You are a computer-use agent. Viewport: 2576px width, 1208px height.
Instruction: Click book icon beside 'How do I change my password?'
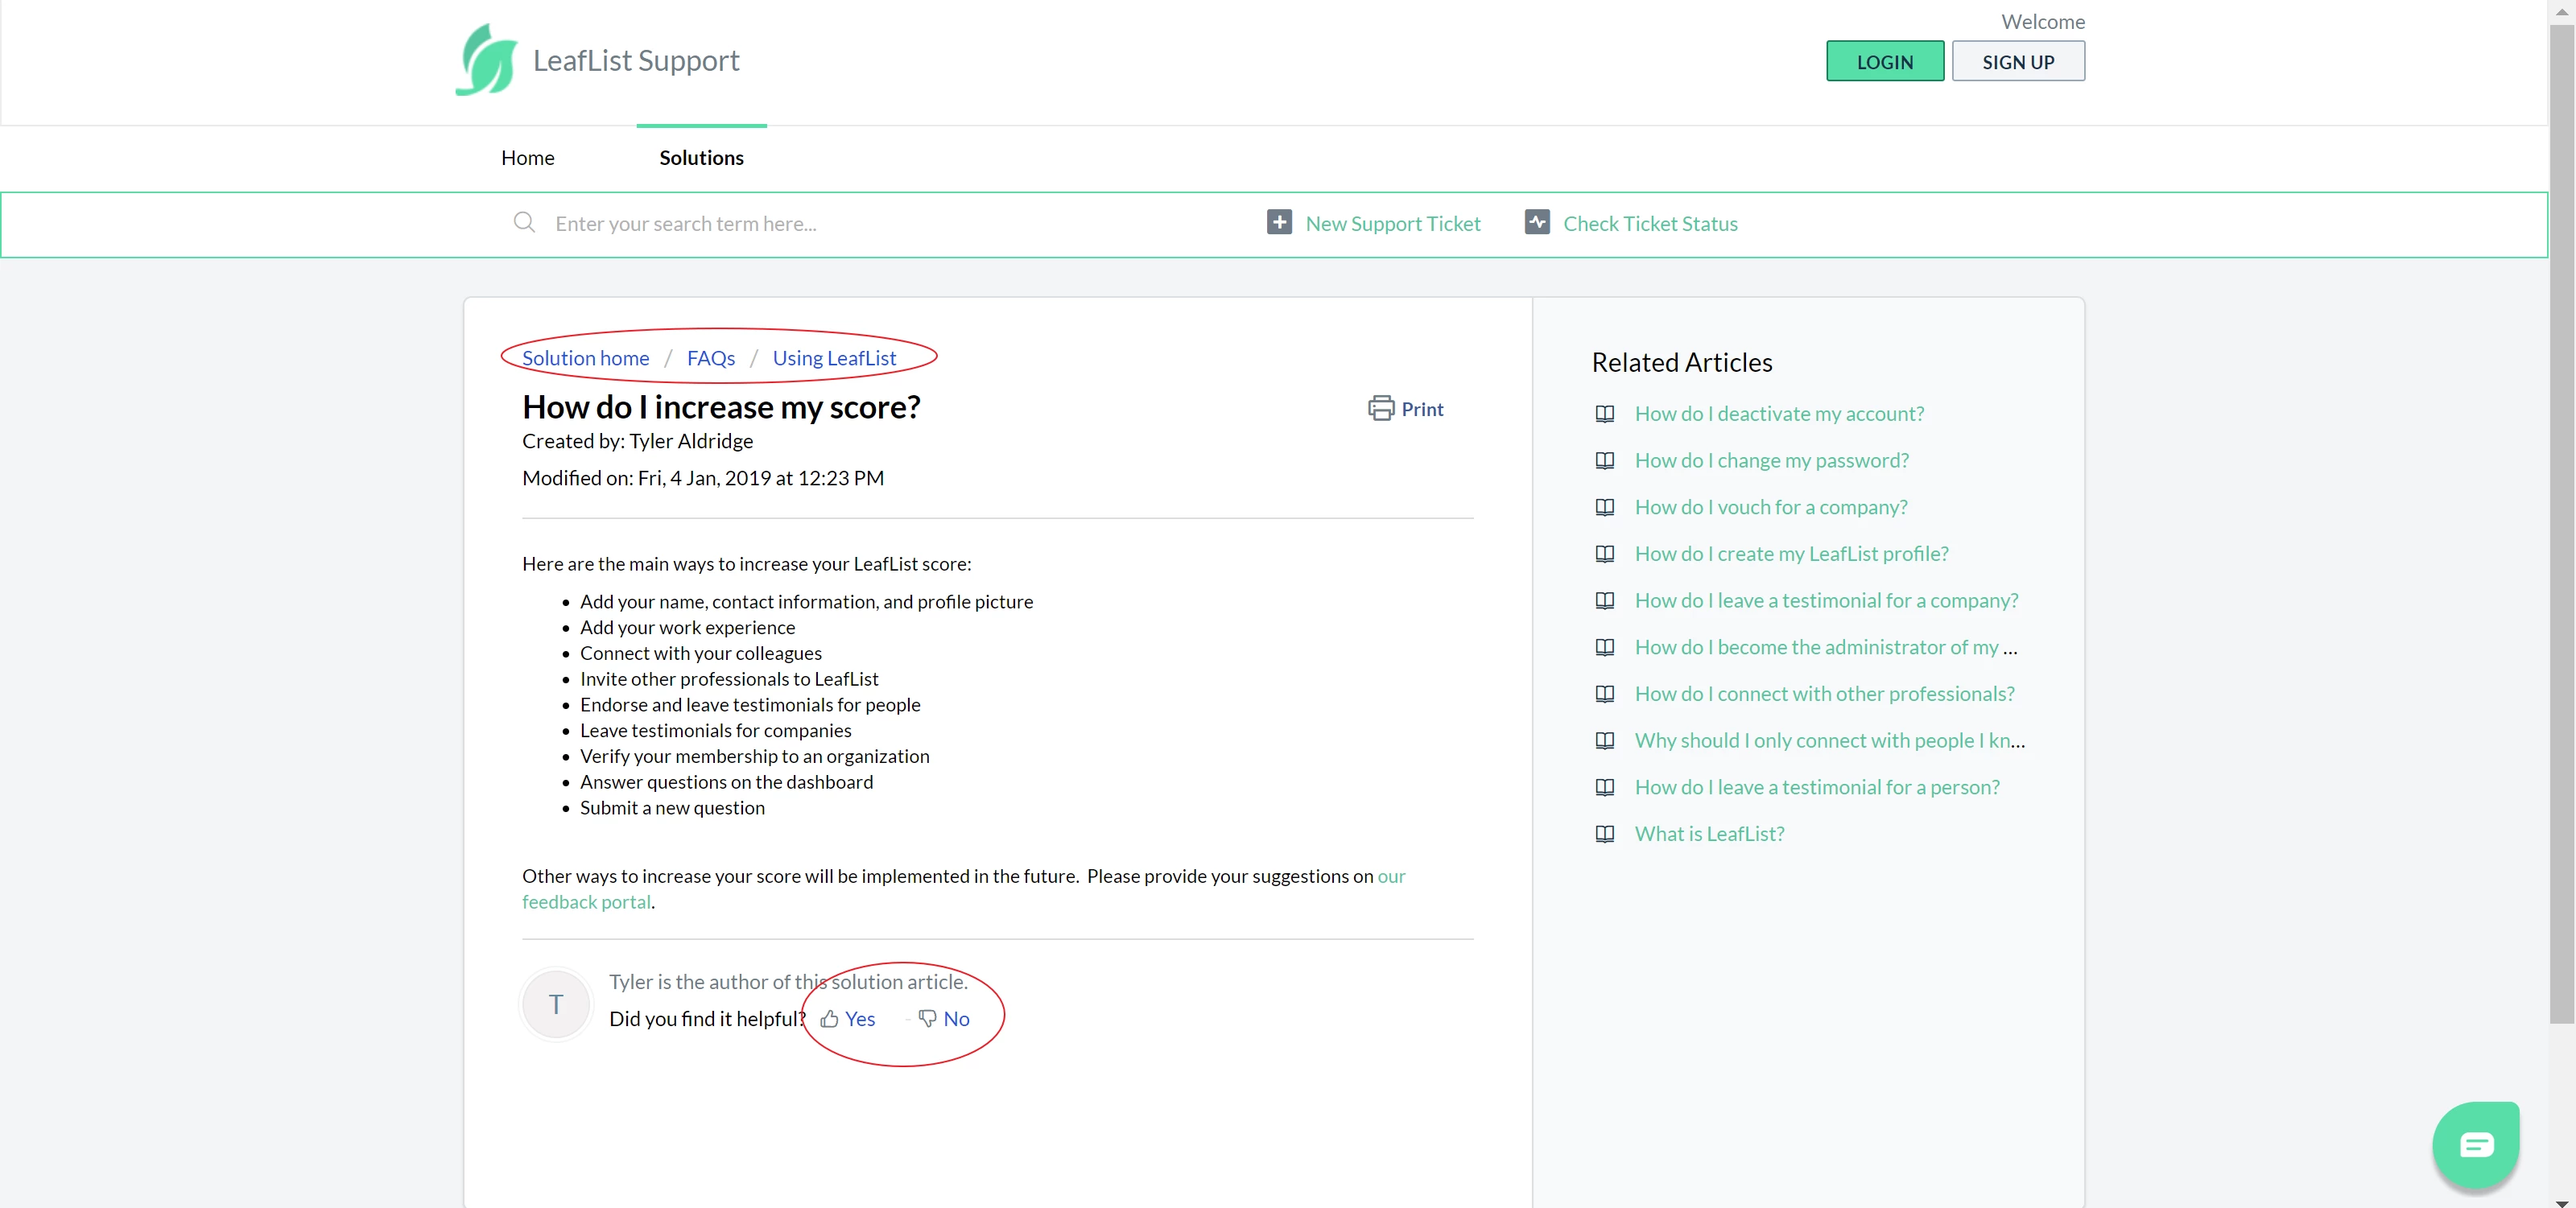1605,461
